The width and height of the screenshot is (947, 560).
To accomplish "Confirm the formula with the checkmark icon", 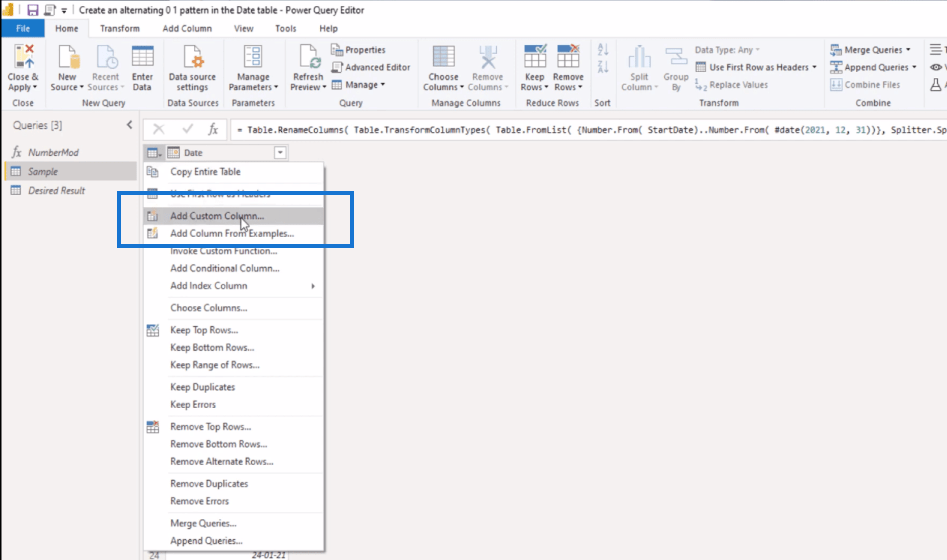I will 187,129.
